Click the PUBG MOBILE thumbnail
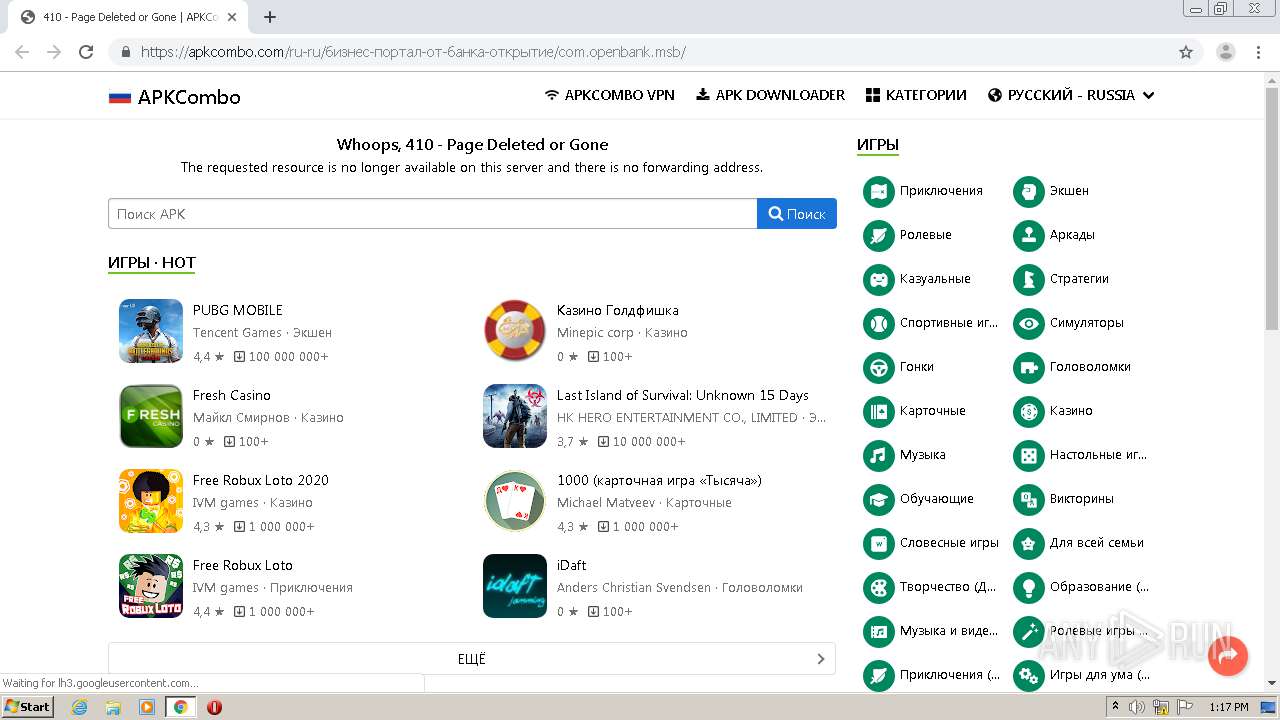Viewport: 1280px width, 720px height. pos(151,331)
